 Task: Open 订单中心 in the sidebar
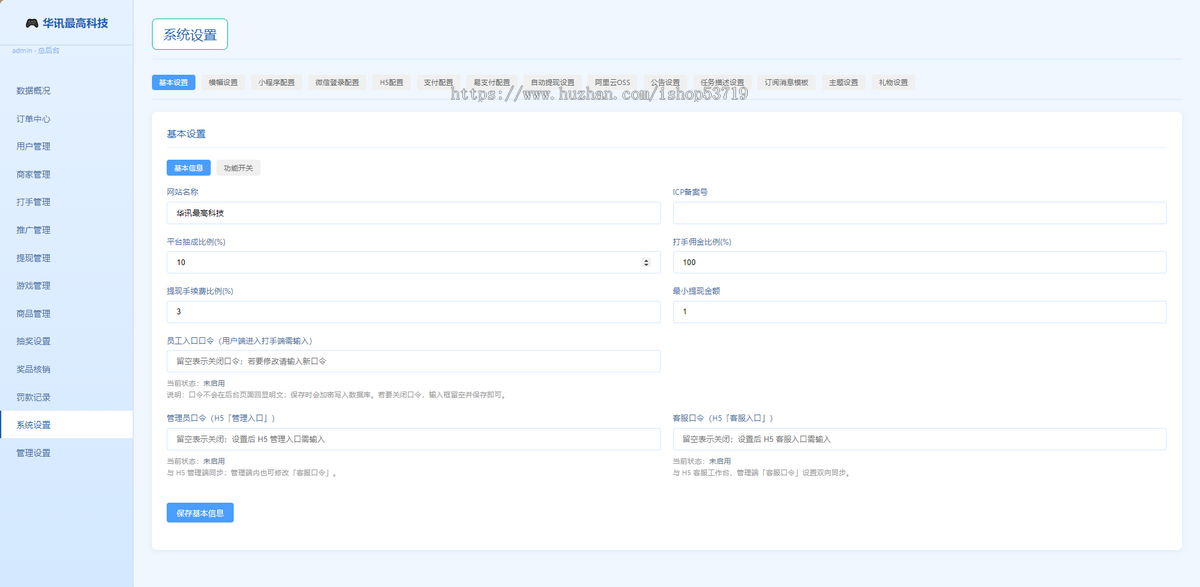pyautogui.click(x=66, y=119)
